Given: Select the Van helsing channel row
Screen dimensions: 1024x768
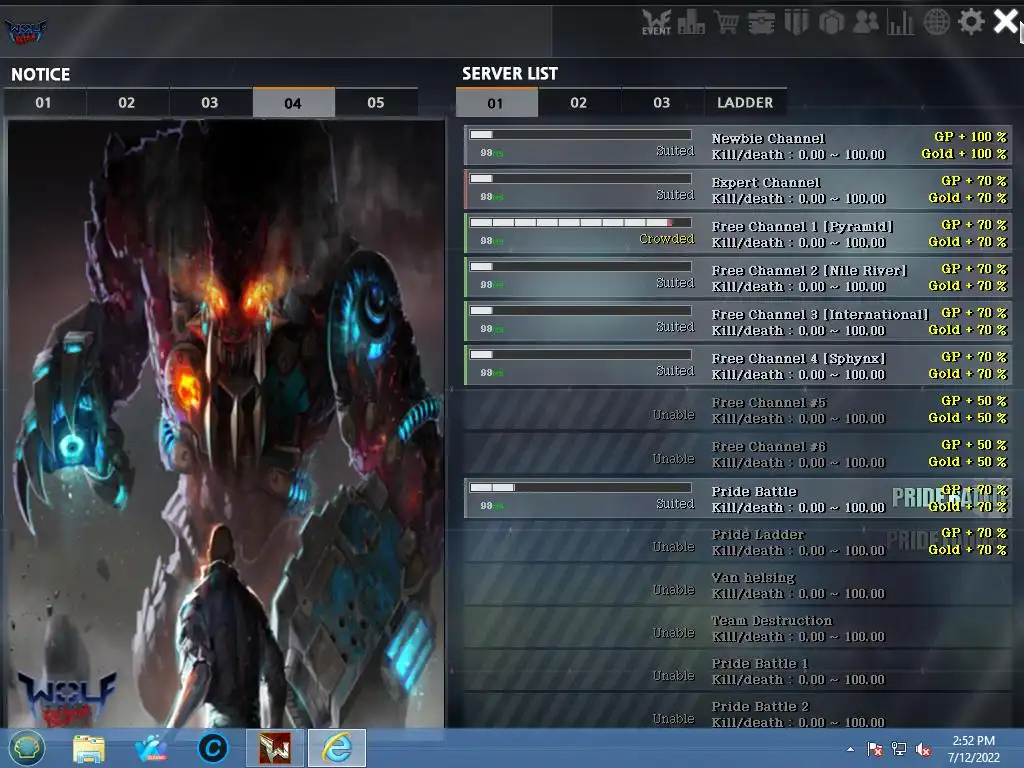Looking at the screenshot, I should pyautogui.click(x=738, y=585).
